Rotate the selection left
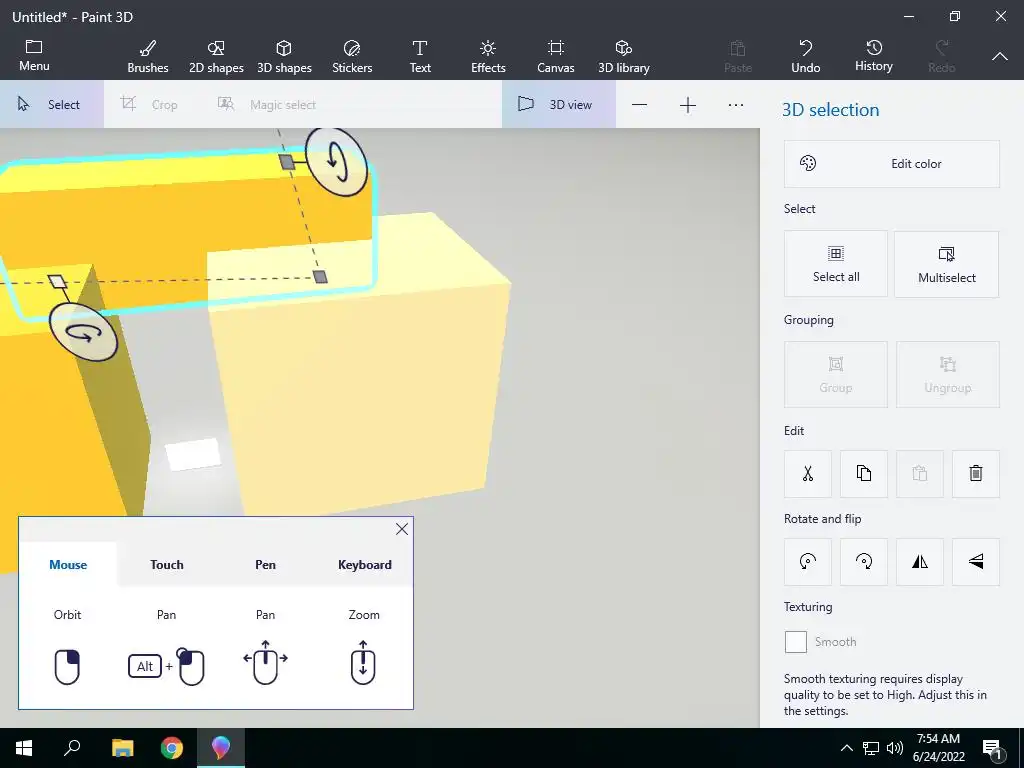The height and width of the screenshot is (768, 1024). pyautogui.click(x=808, y=562)
